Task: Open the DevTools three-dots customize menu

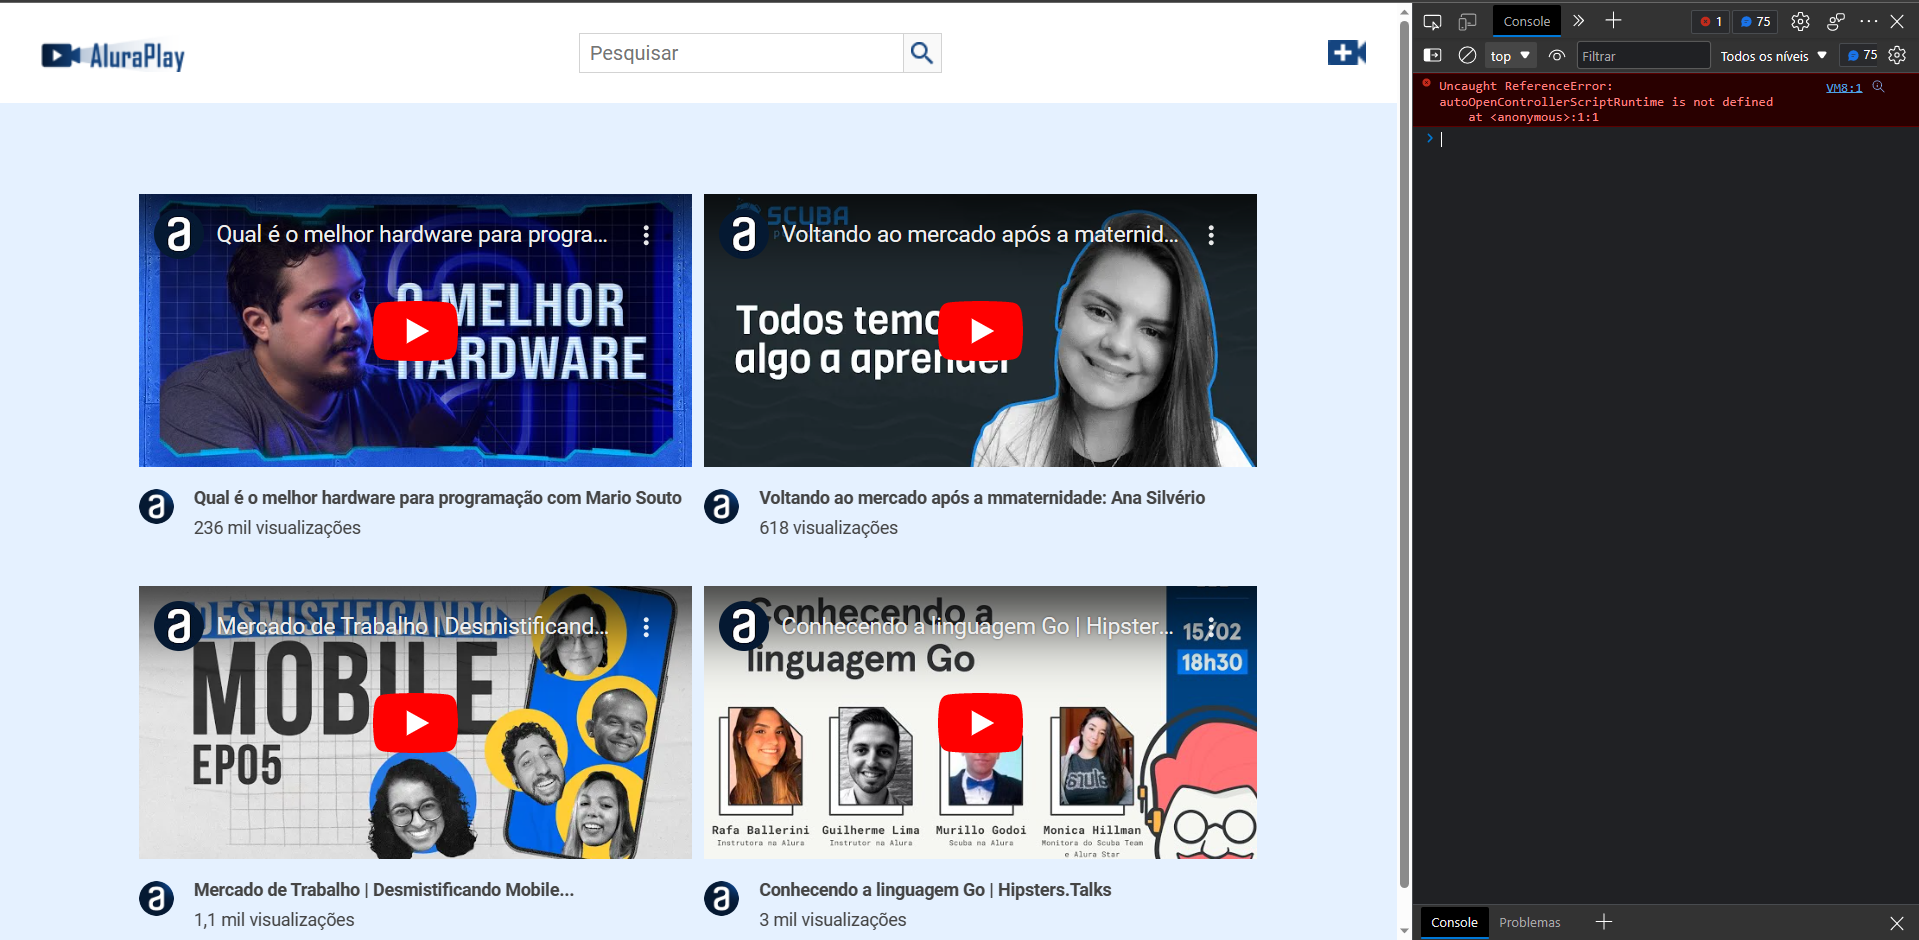Action: pyautogui.click(x=1868, y=21)
